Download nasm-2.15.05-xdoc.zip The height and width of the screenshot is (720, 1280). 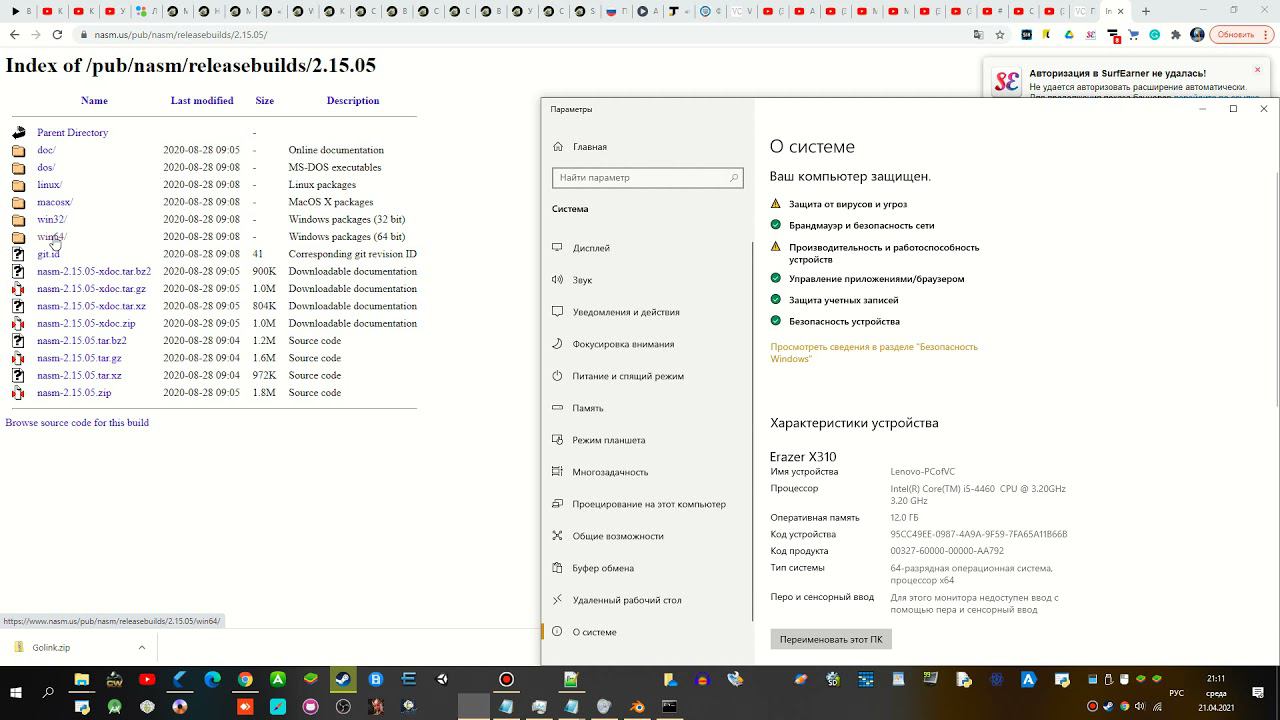[86, 324]
